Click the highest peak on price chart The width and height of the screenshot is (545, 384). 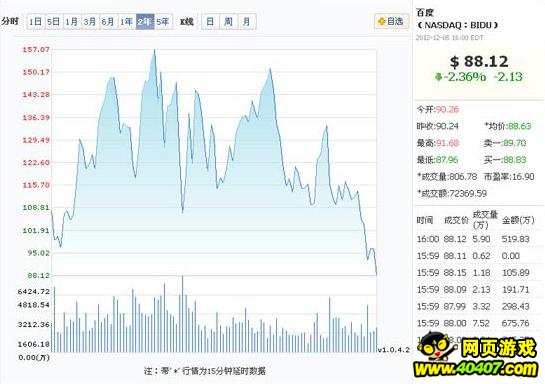coord(155,50)
